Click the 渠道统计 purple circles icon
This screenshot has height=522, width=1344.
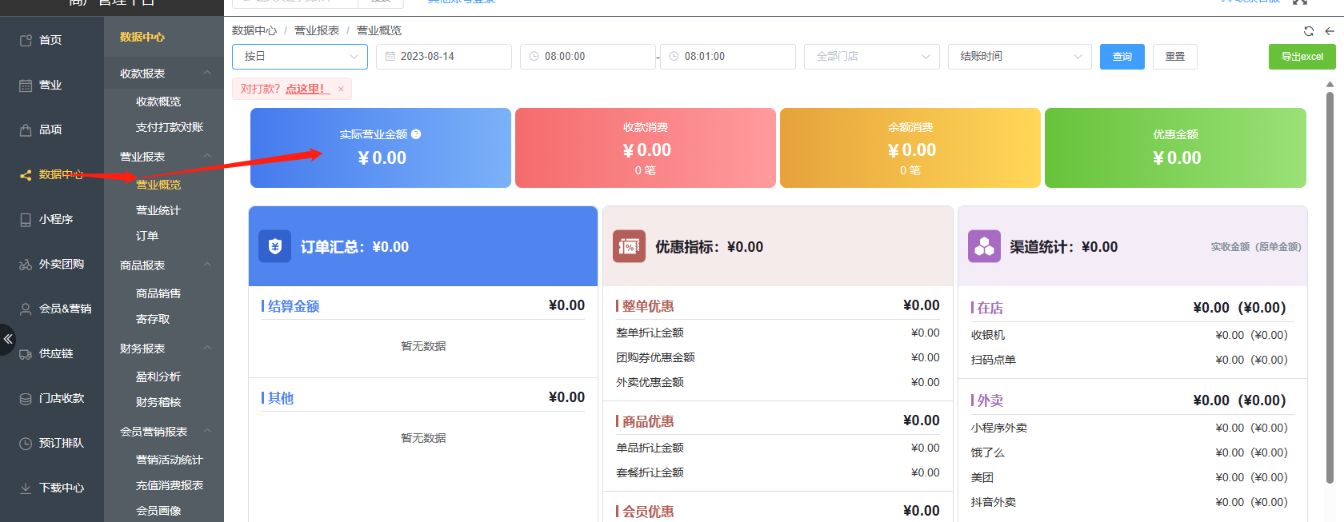[984, 246]
